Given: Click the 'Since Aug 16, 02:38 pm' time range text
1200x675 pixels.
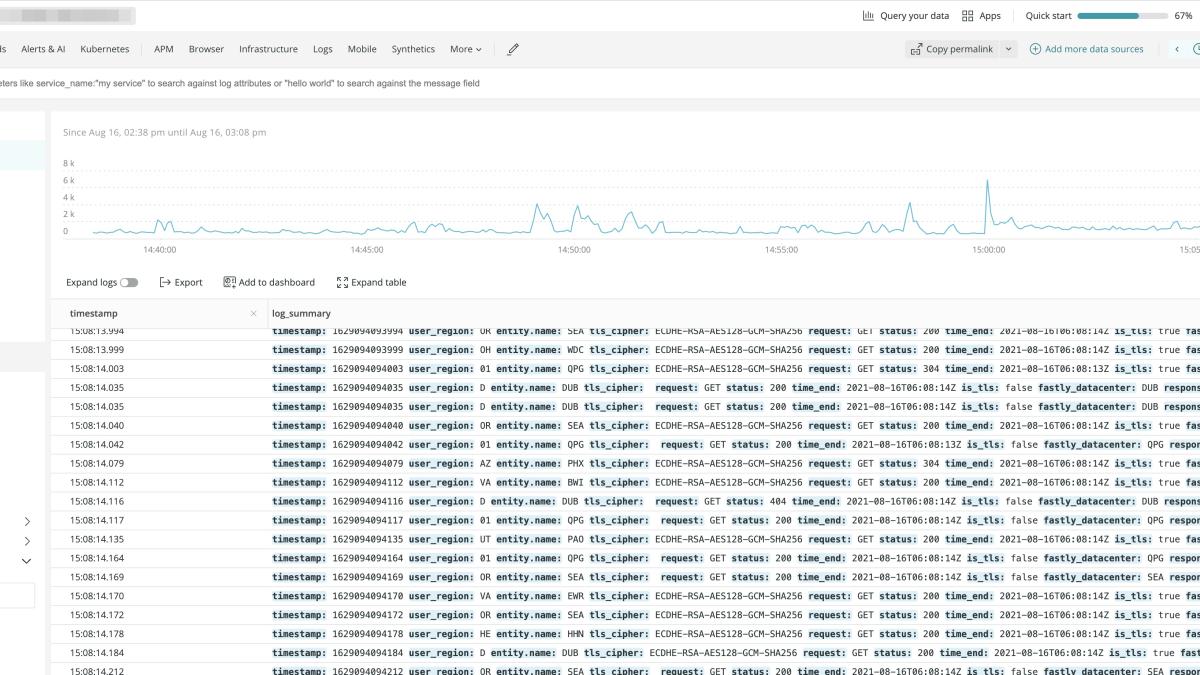Looking at the screenshot, I should tap(164, 132).
